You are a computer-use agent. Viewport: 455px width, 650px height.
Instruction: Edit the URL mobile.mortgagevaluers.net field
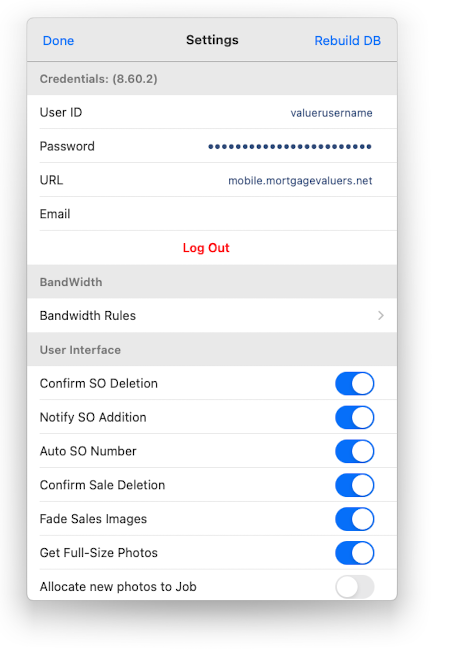pyautogui.click(x=300, y=181)
